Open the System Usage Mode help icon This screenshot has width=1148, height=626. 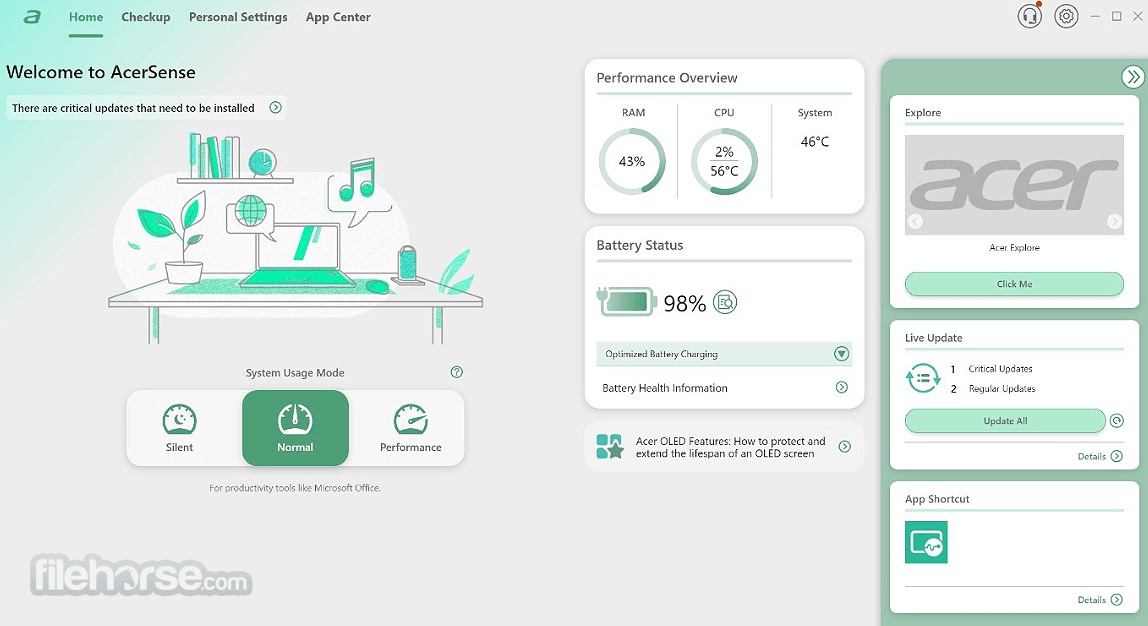[x=457, y=372]
